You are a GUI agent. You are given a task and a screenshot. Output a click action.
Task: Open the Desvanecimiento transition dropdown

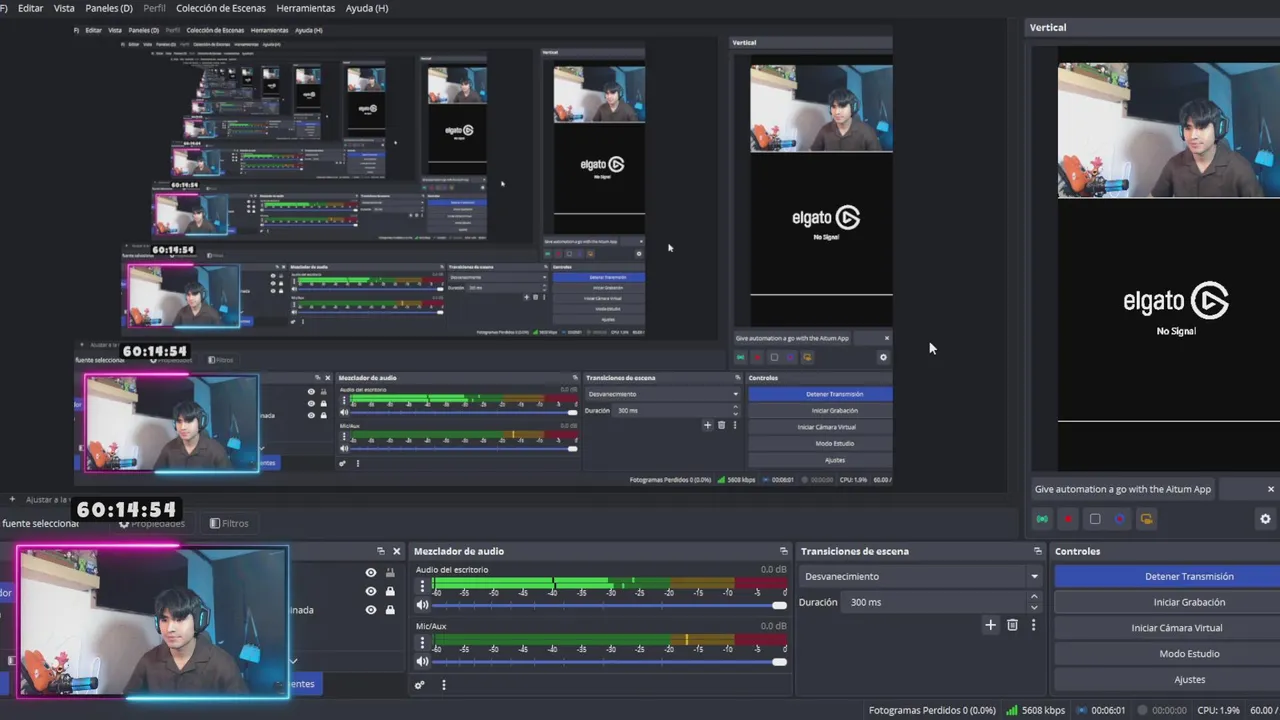920,576
